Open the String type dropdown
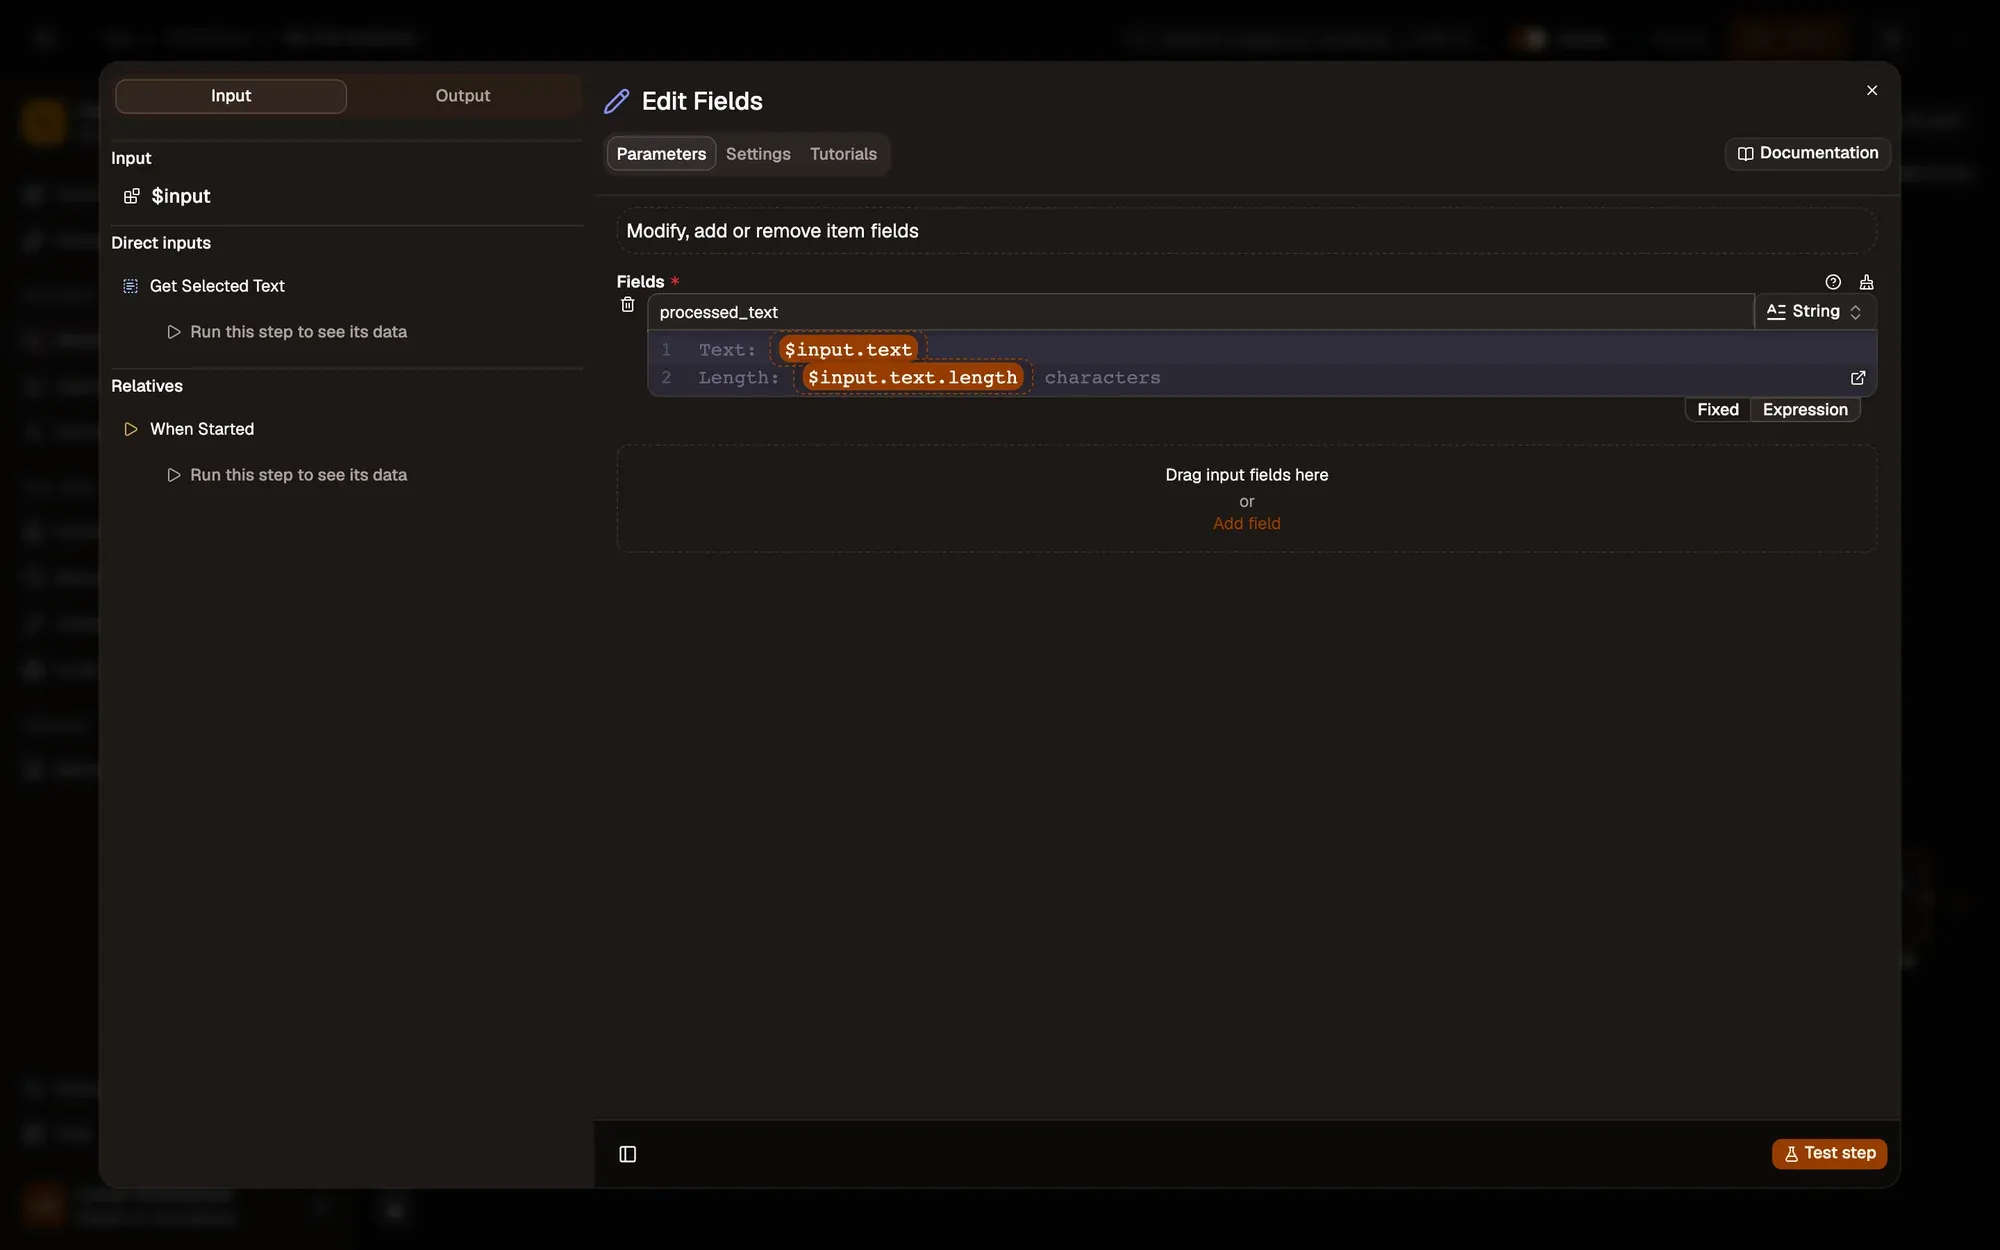2000x1250 pixels. [1815, 311]
